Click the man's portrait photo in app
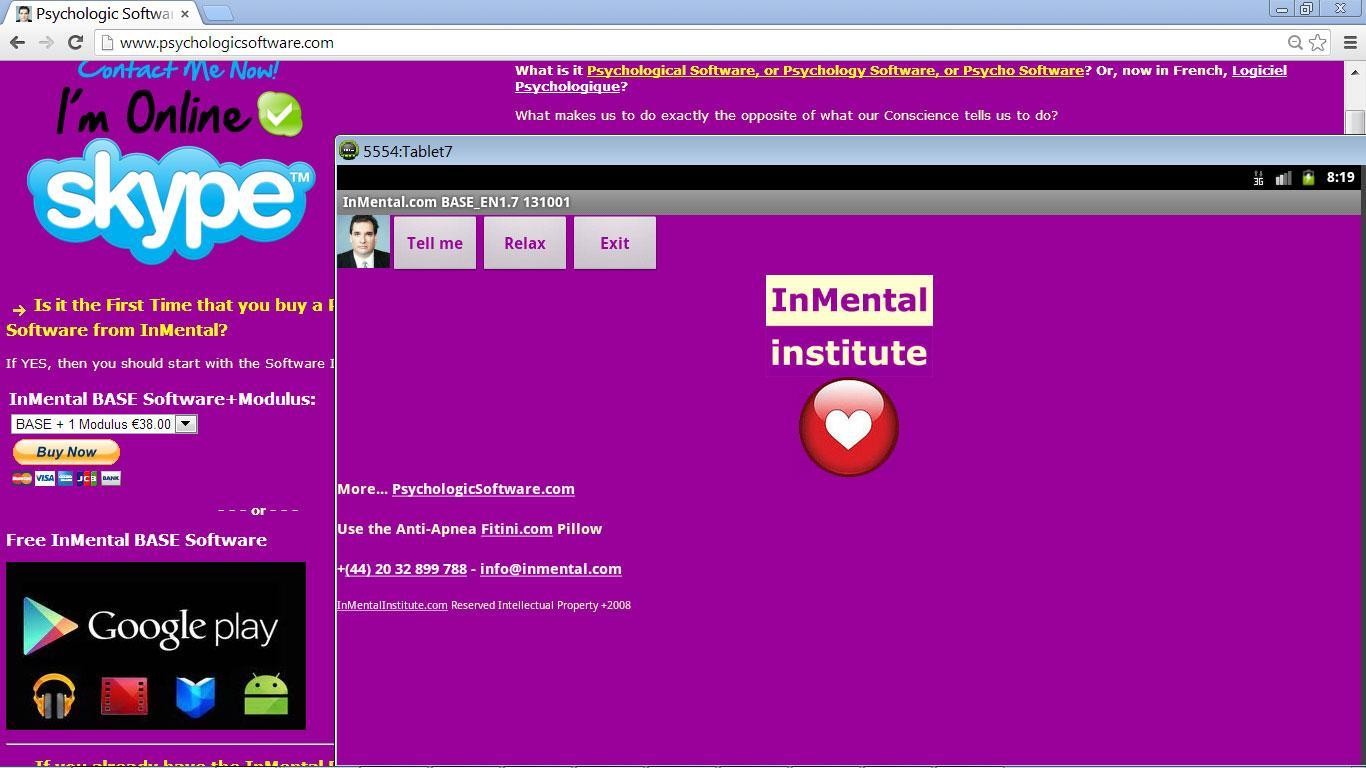1366x768 pixels. 363,242
